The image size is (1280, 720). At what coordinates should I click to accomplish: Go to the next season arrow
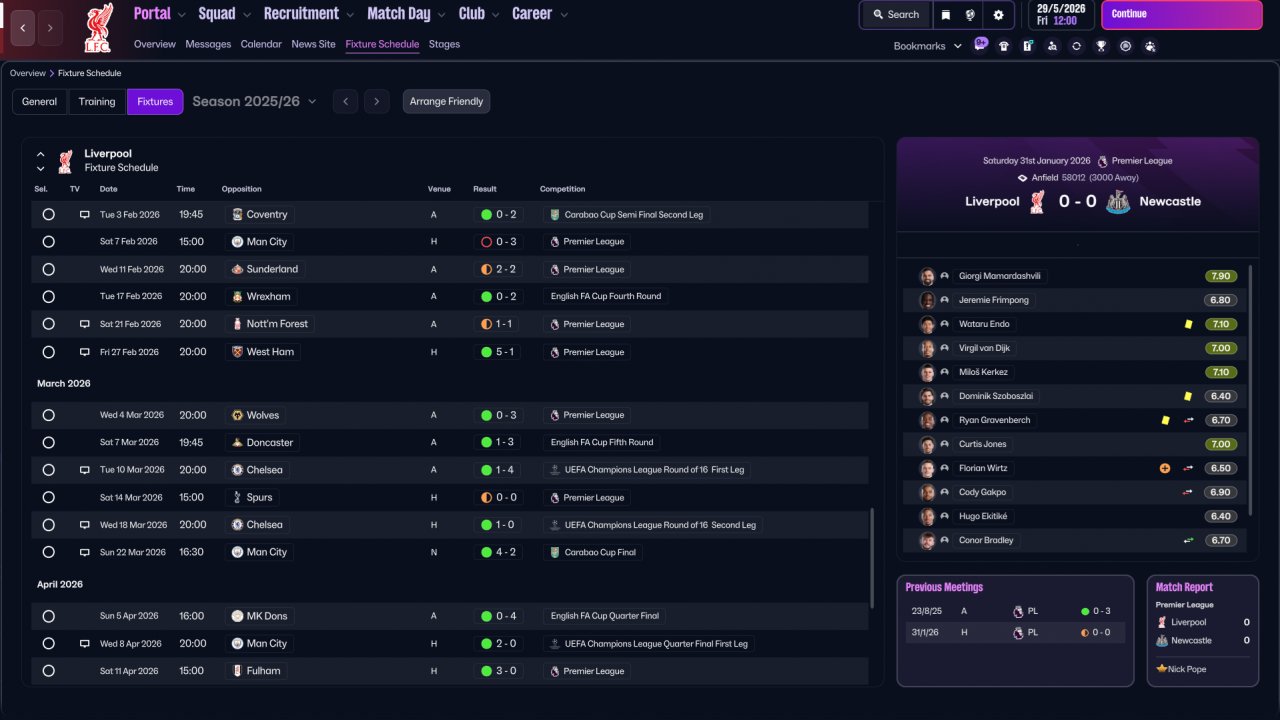(x=376, y=101)
